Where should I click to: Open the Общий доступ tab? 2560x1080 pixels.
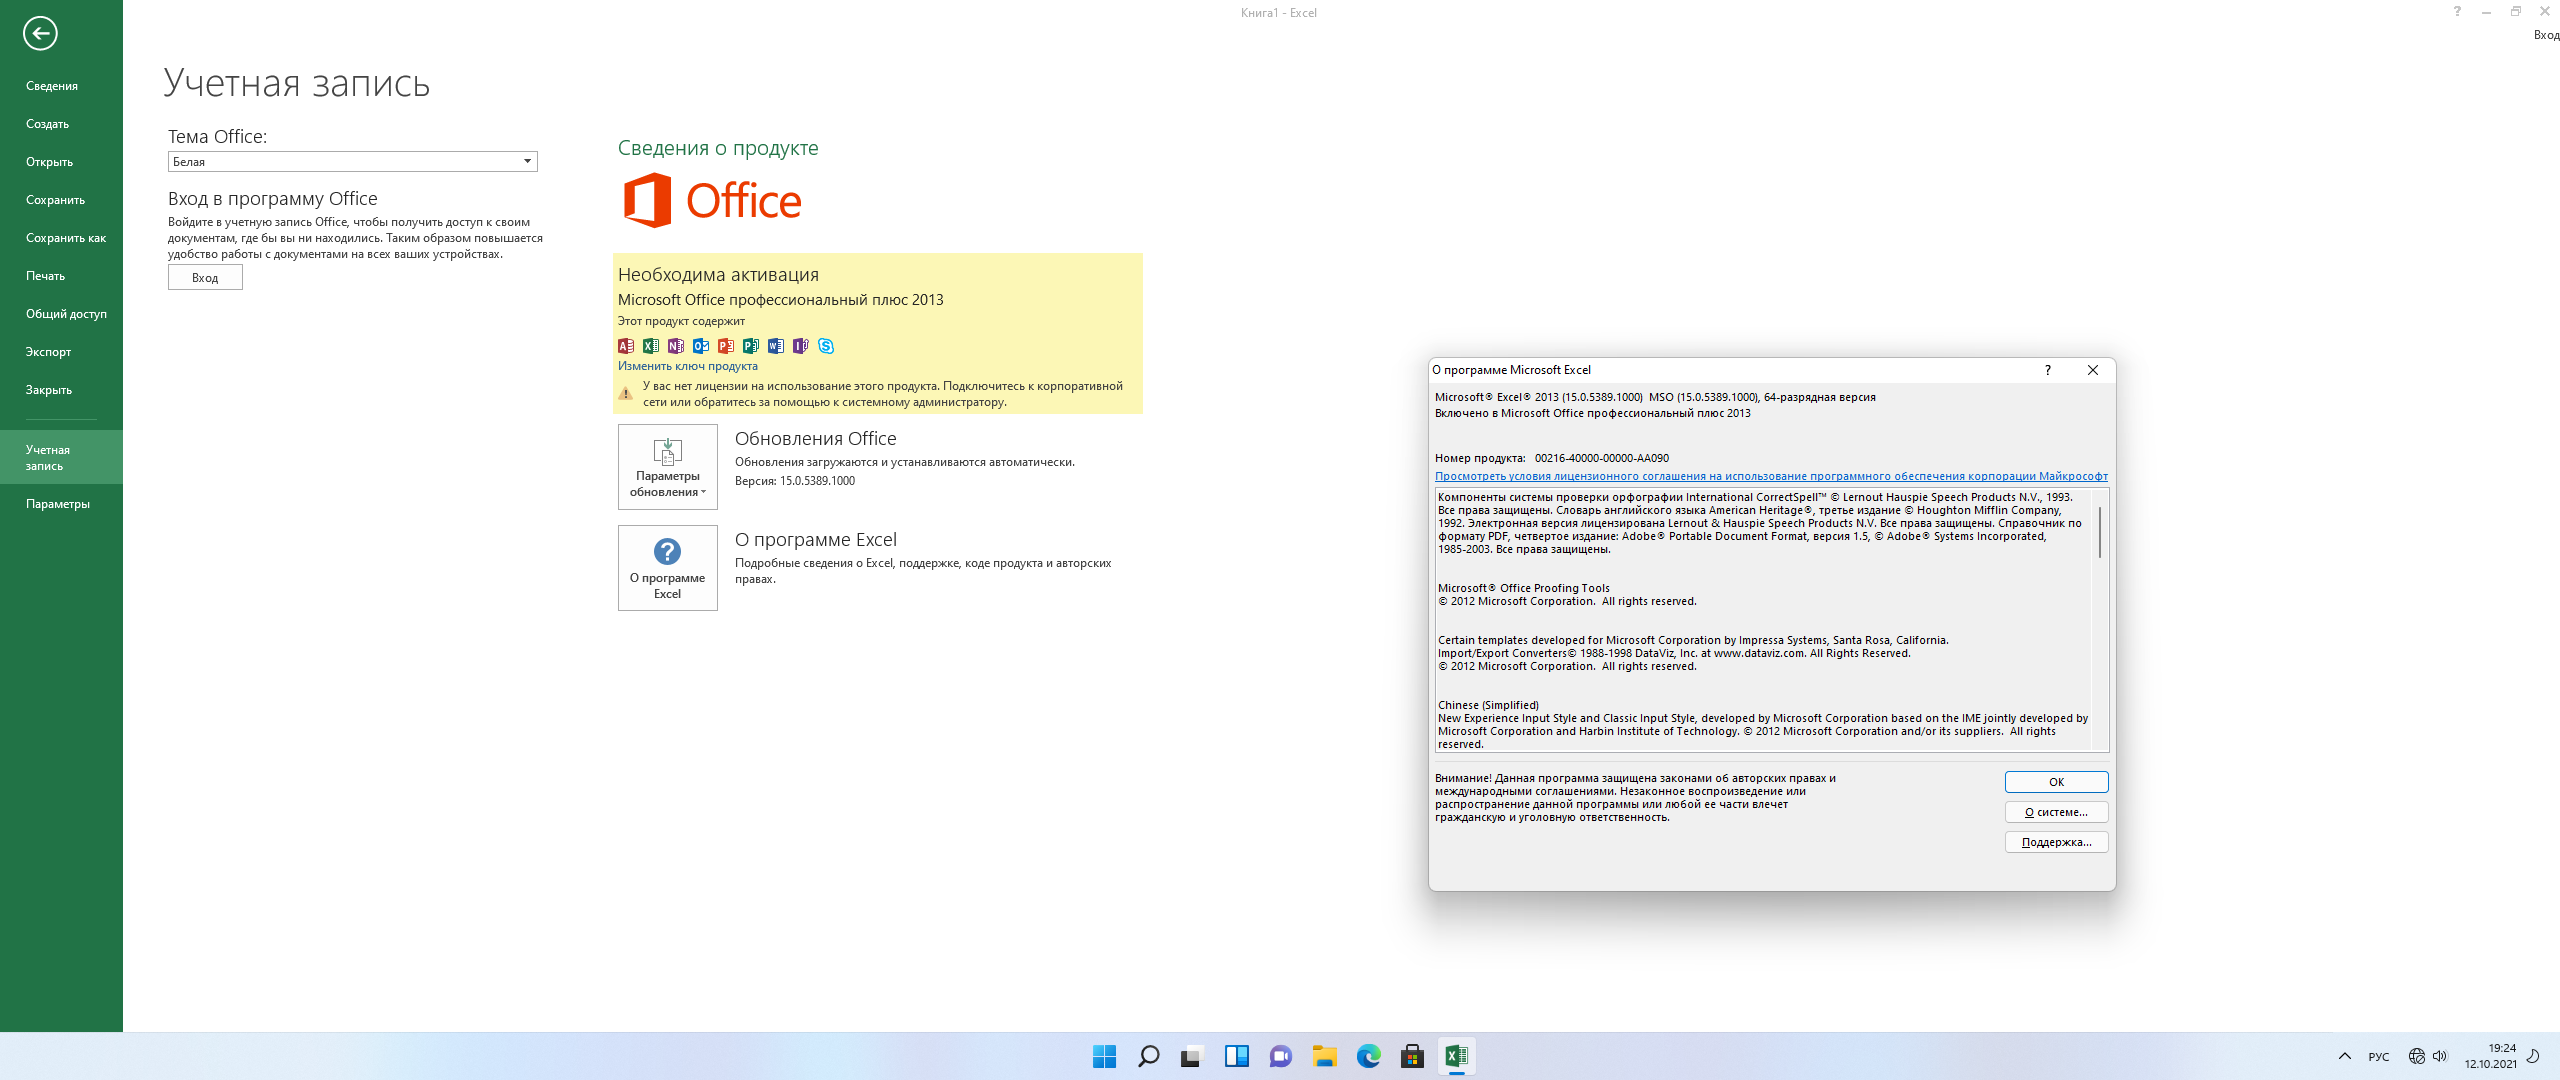[x=61, y=314]
